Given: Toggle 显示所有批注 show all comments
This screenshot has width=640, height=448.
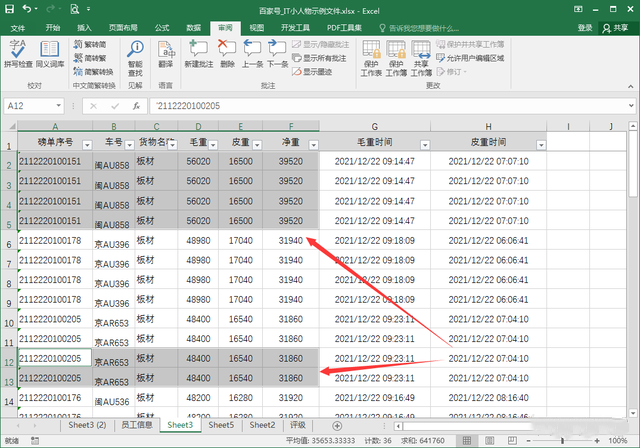Looking at the screenshot, I should point(323,58).
